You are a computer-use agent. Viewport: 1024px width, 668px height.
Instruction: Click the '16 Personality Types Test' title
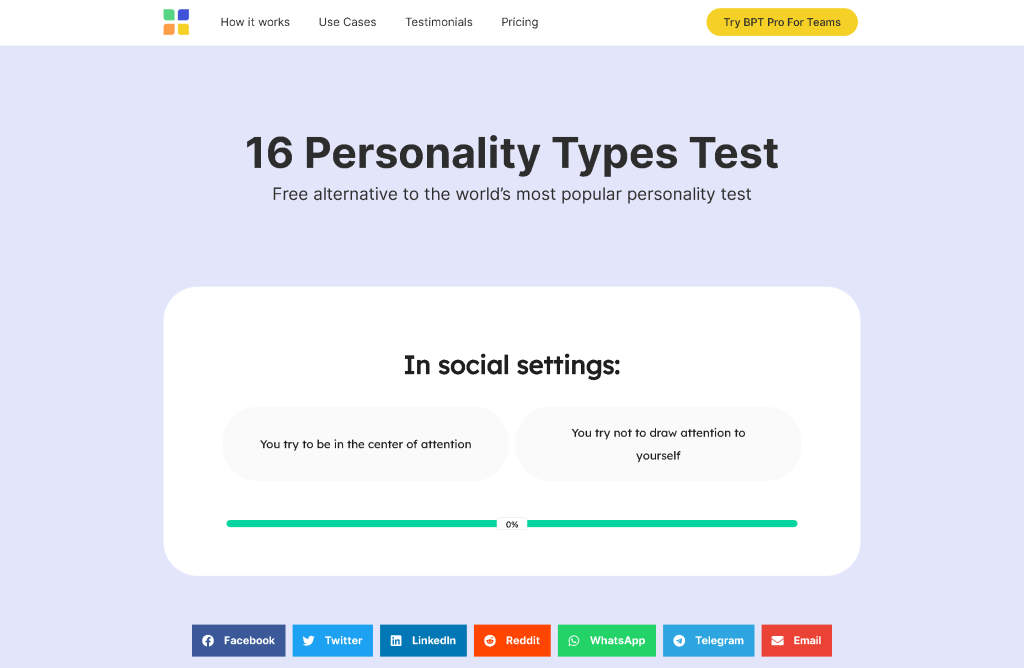click(x=511, y=153)
